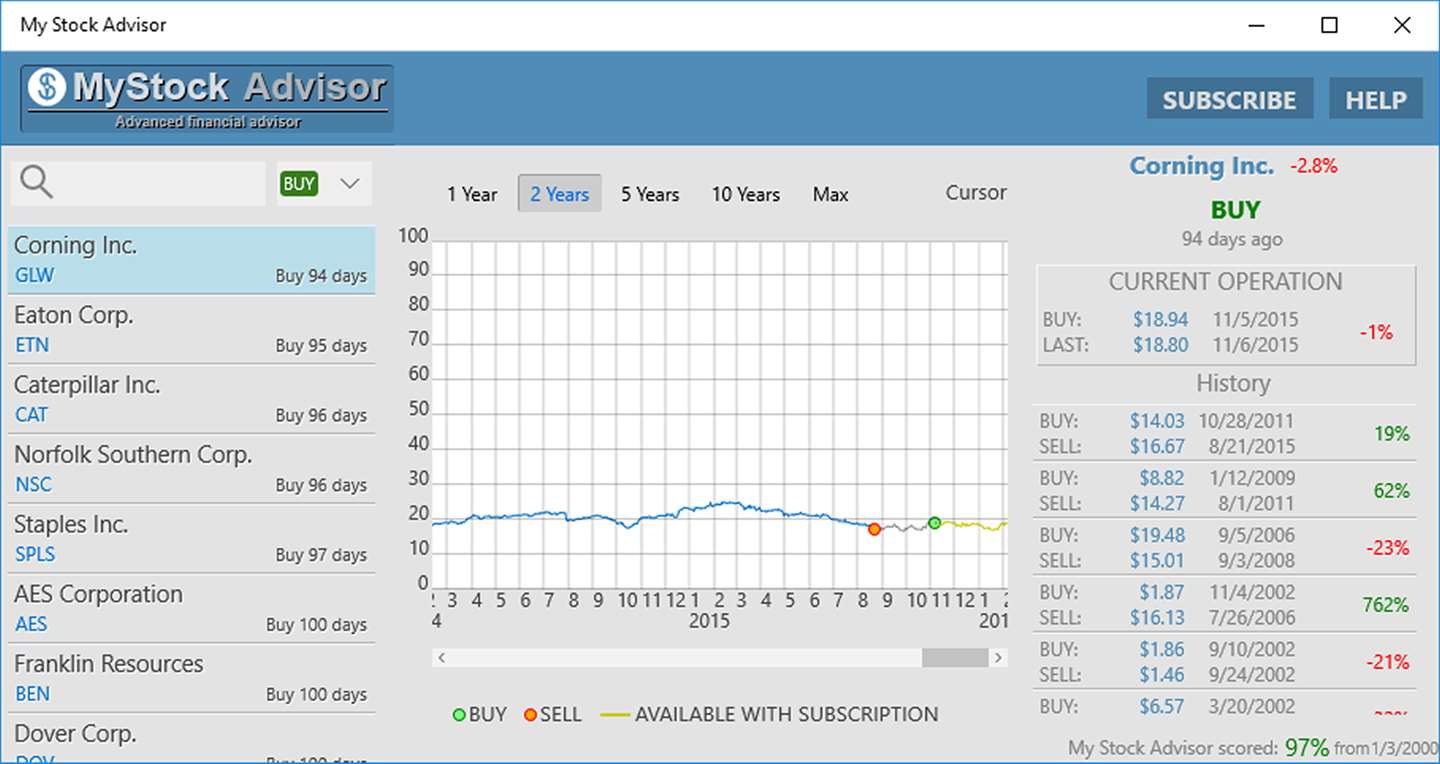Click the -23% history result
Image resolution: width=1440 pixels, height=764 pixels.
[1386, 547]
